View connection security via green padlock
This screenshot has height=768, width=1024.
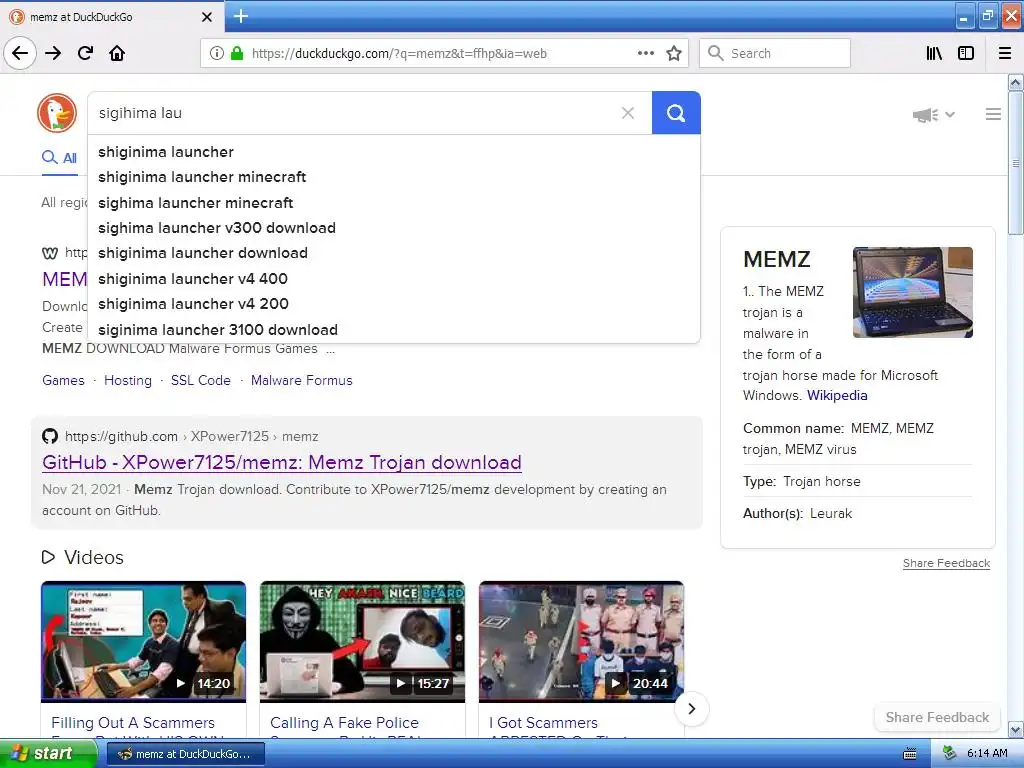(x=236, y=53)
